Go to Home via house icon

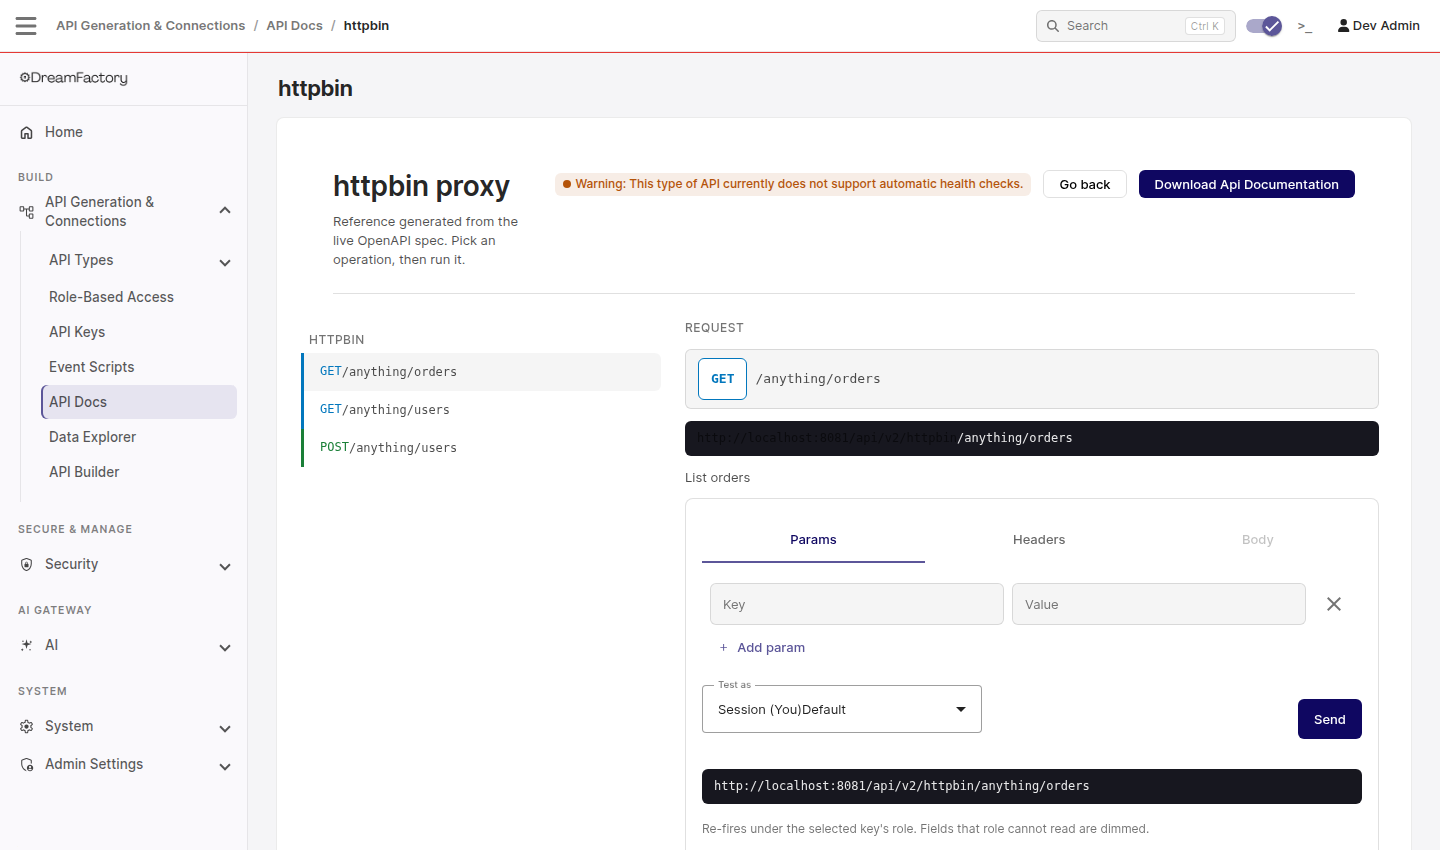click(27, 132)
